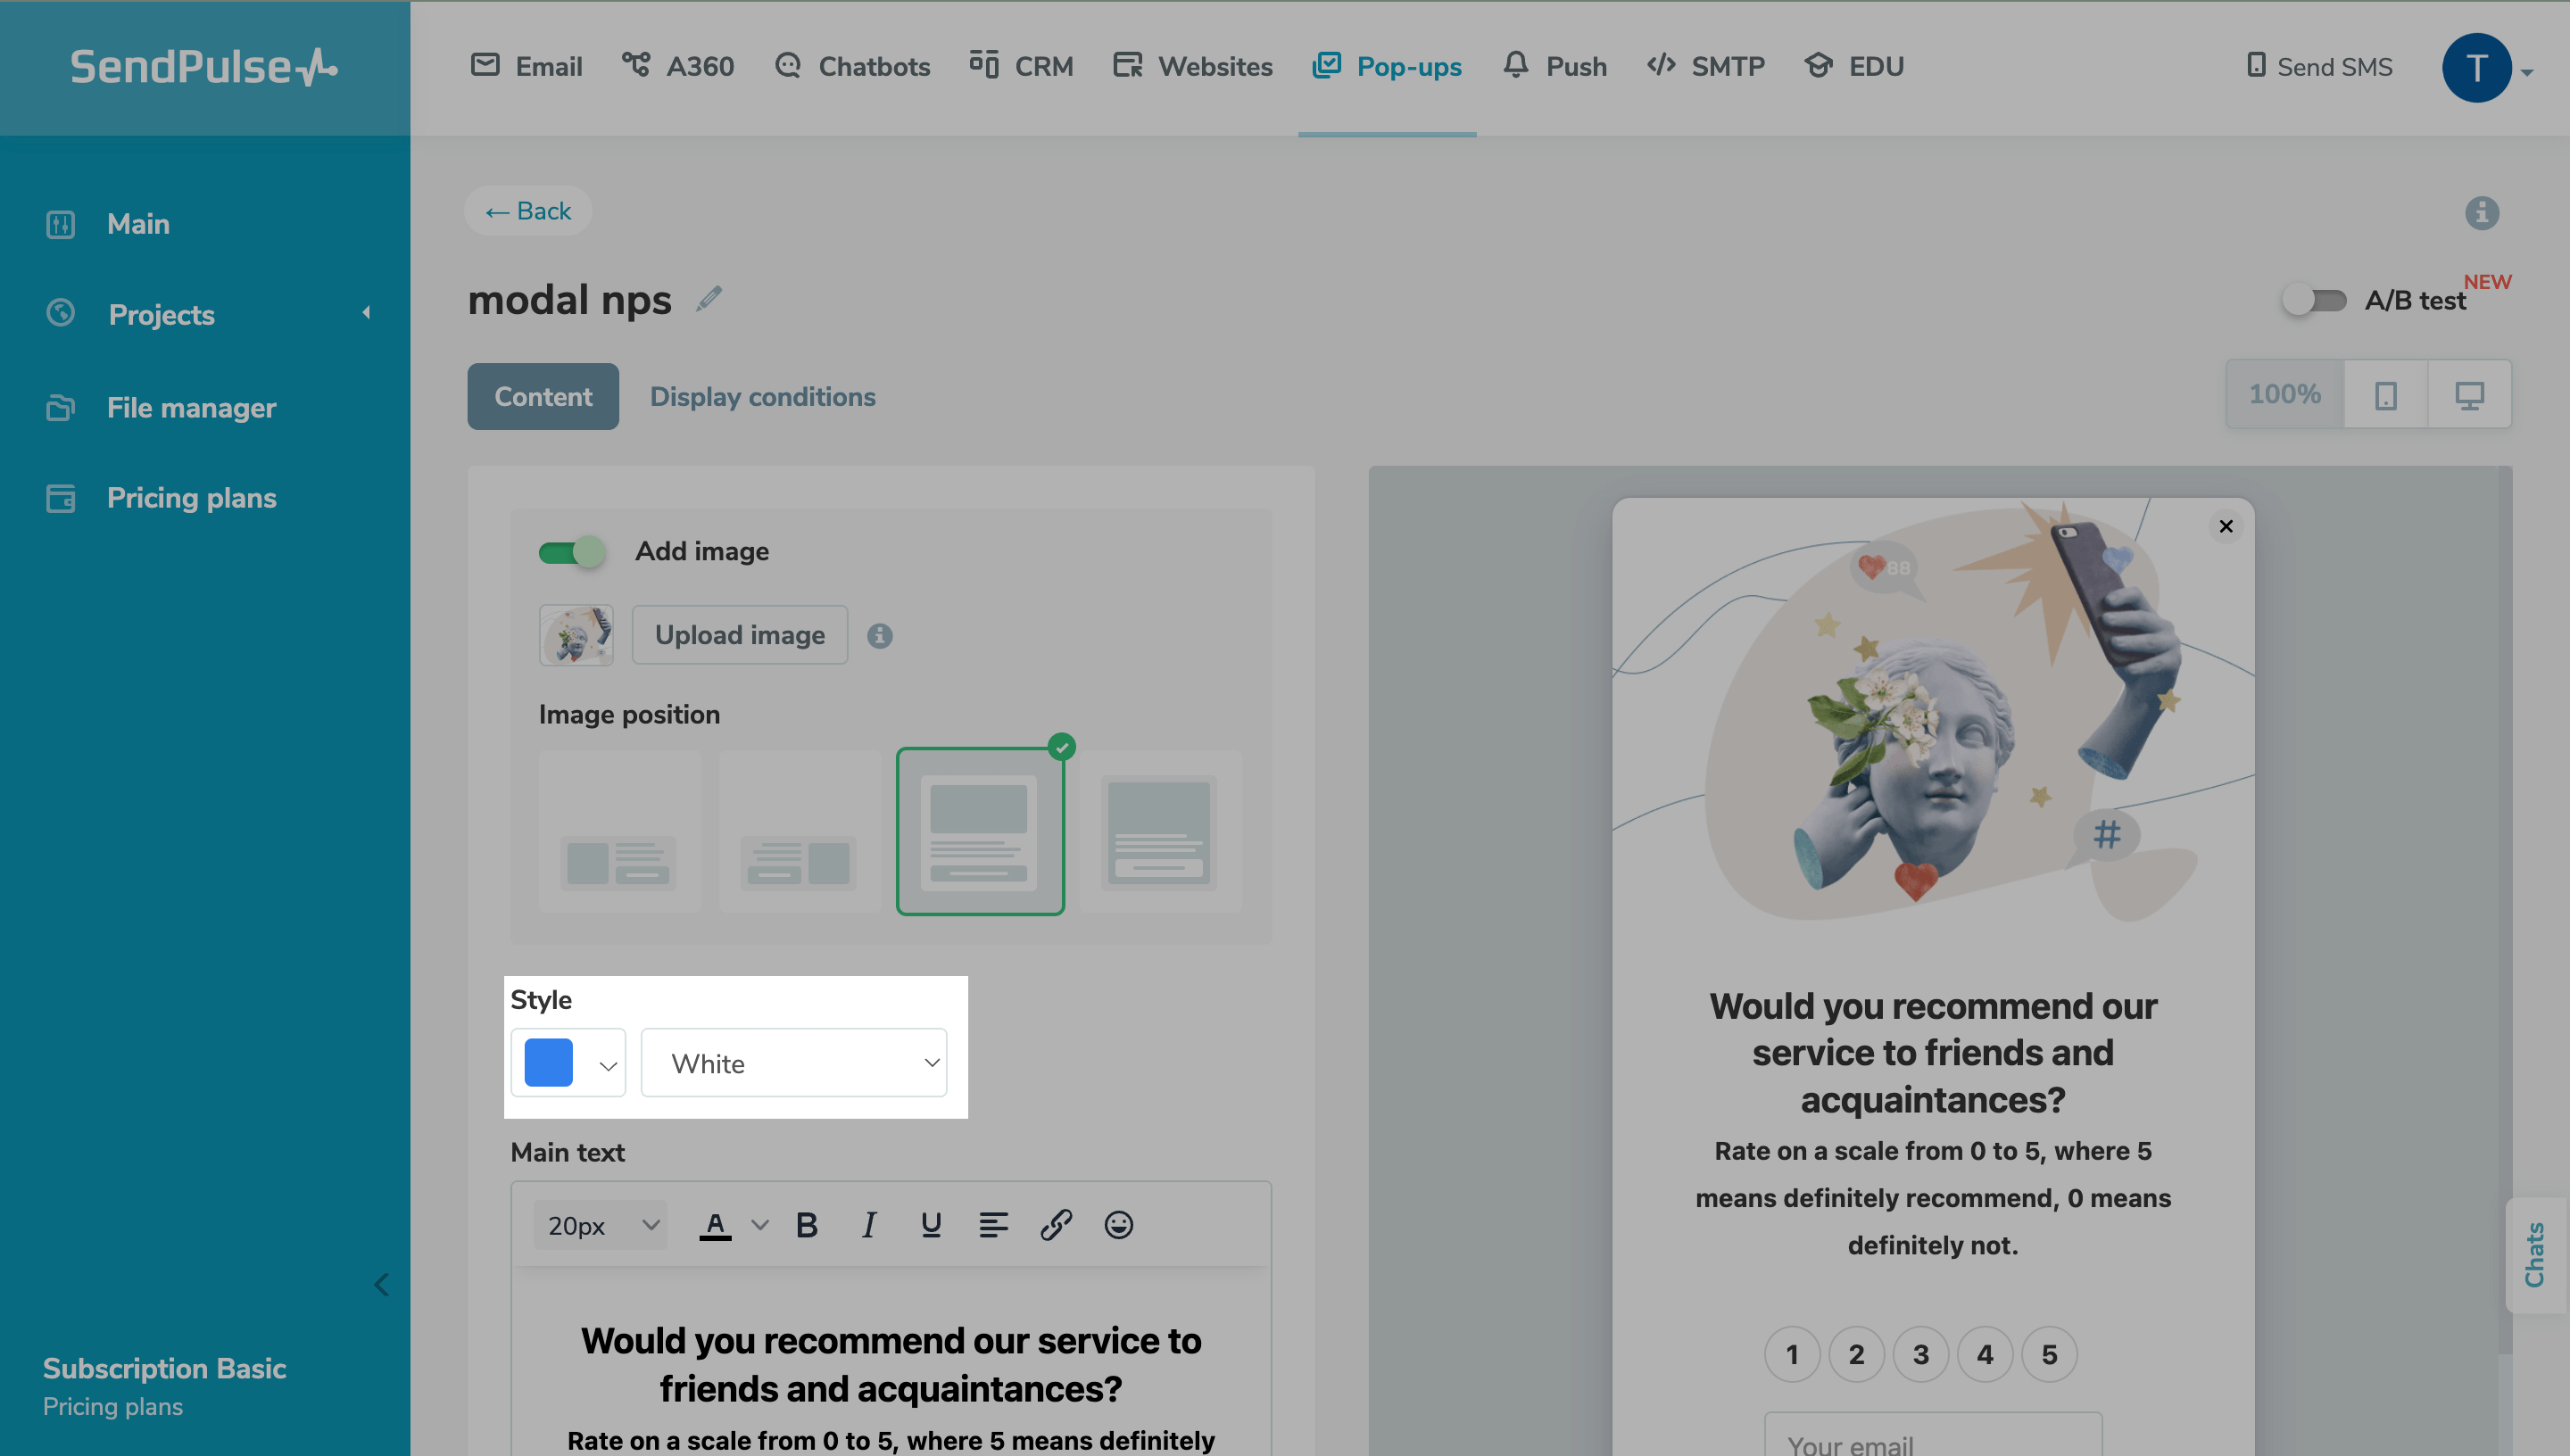Click the Upload image button

tap(739, 635)
